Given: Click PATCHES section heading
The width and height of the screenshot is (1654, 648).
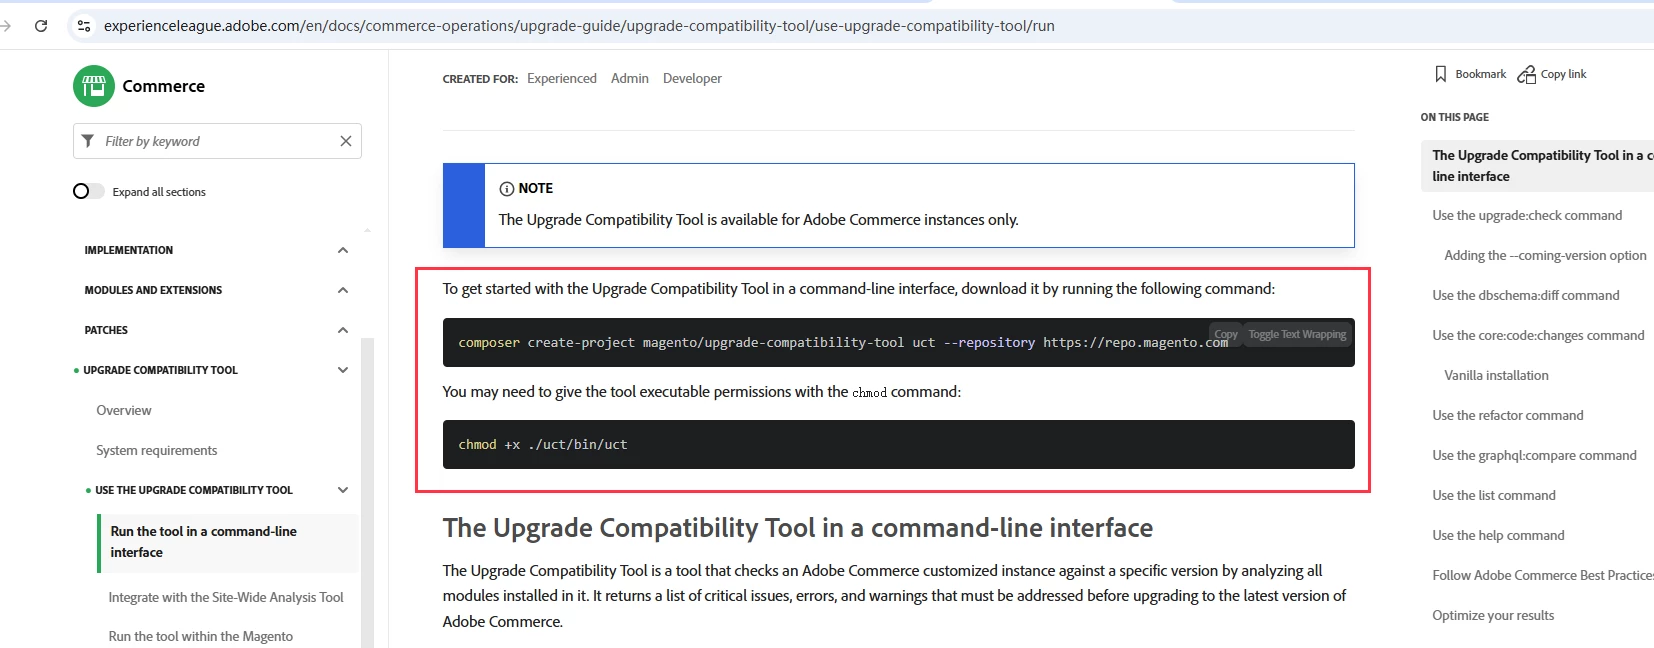Looking at the screenshot, I should pyautogui.click(x=106, y=330).
